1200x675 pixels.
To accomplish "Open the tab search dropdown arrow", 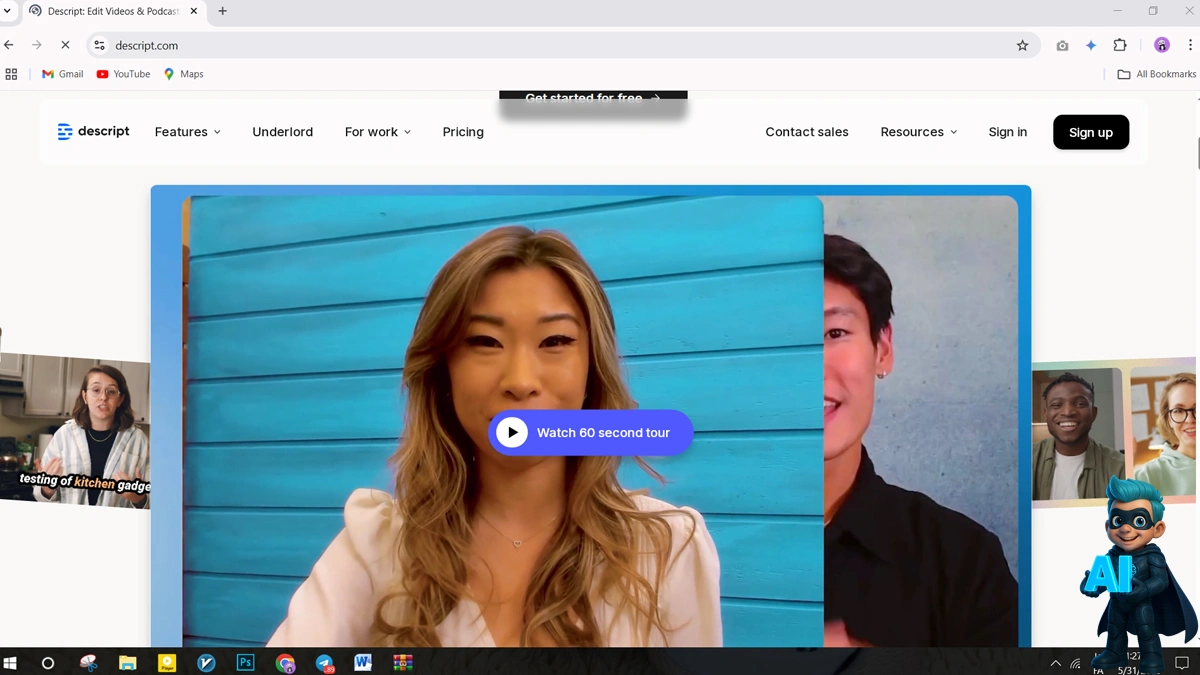I will pyautogui.click(x=7, y=11).
